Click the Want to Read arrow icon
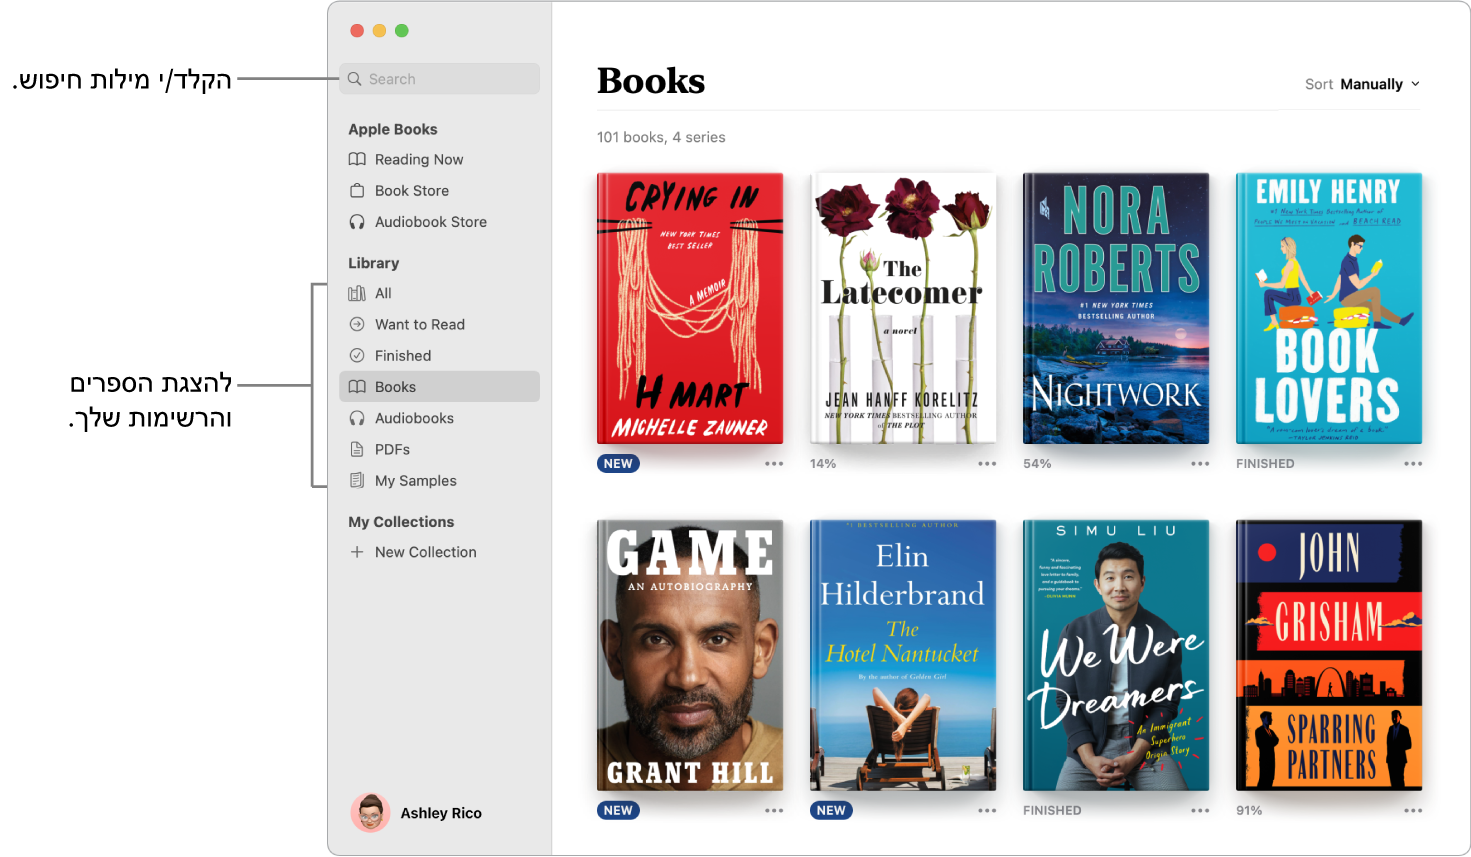The height and width of the screenshot is (857, 1471). pos(357,324)
